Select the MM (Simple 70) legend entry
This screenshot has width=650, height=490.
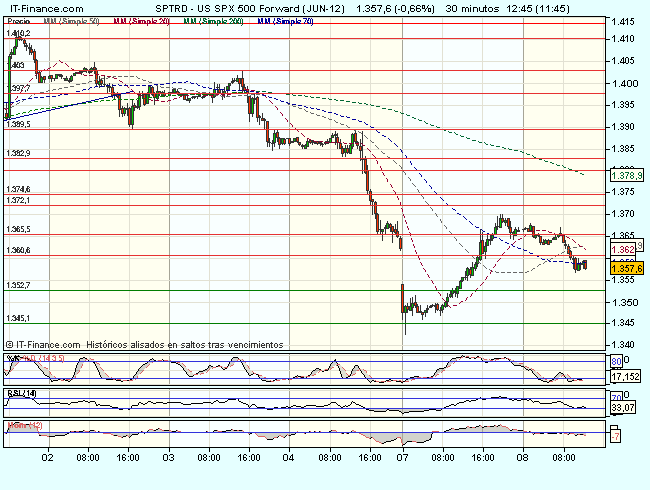(285, 21)
